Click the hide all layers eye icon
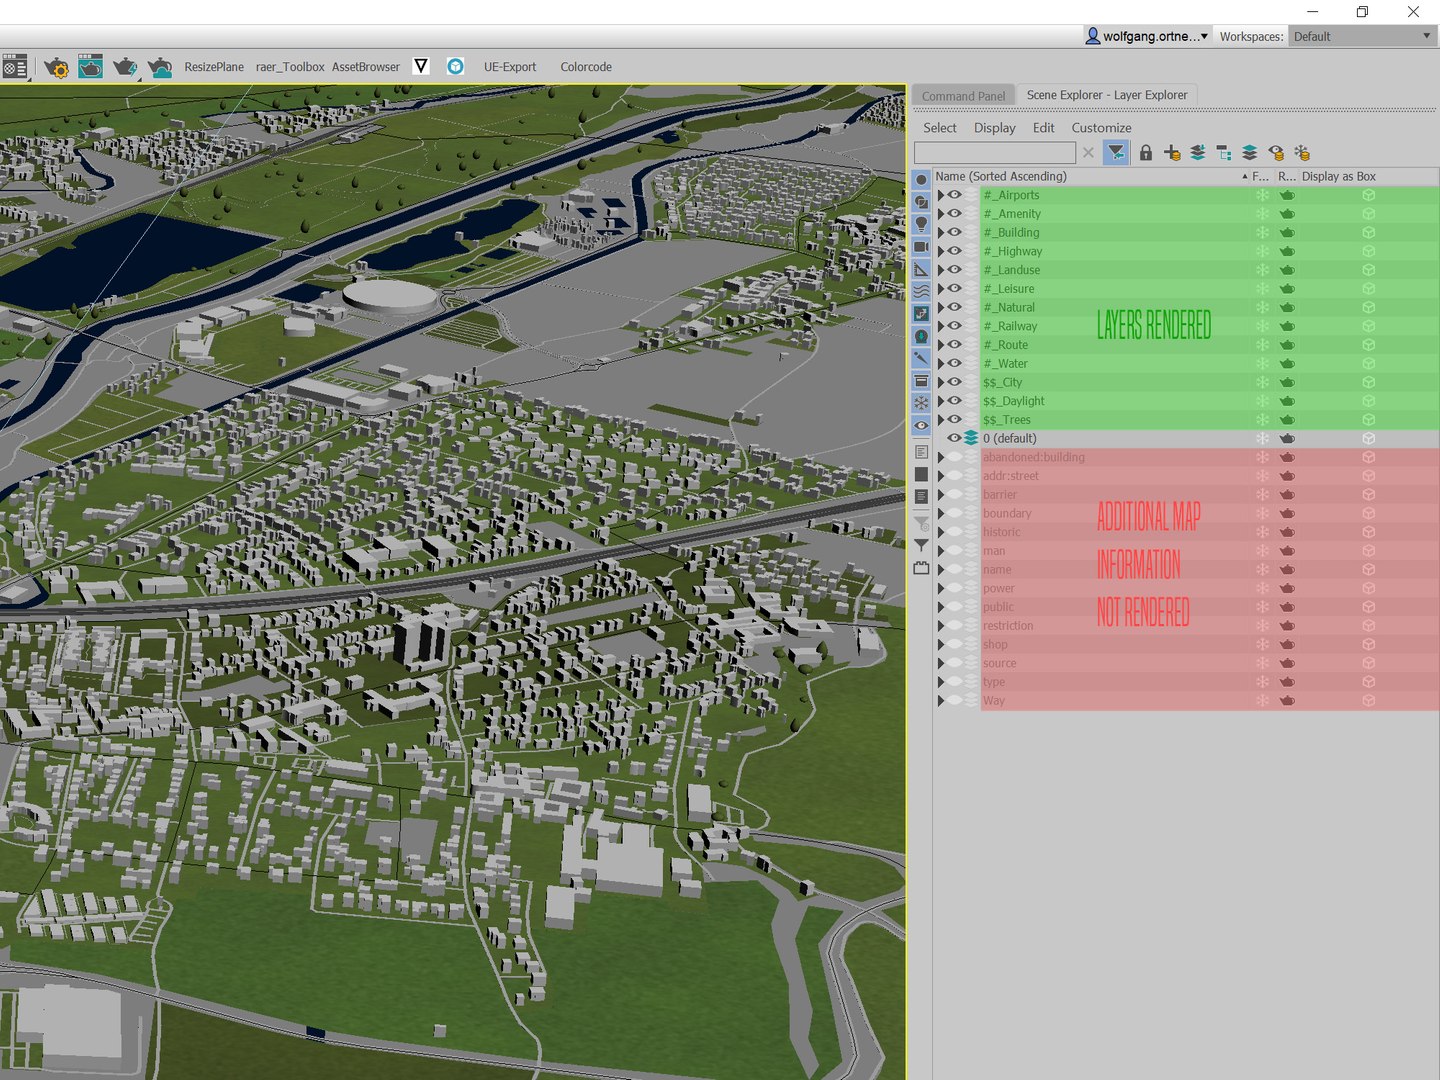Viewport: 1440px width, 1080px height. coord(1276,152)
